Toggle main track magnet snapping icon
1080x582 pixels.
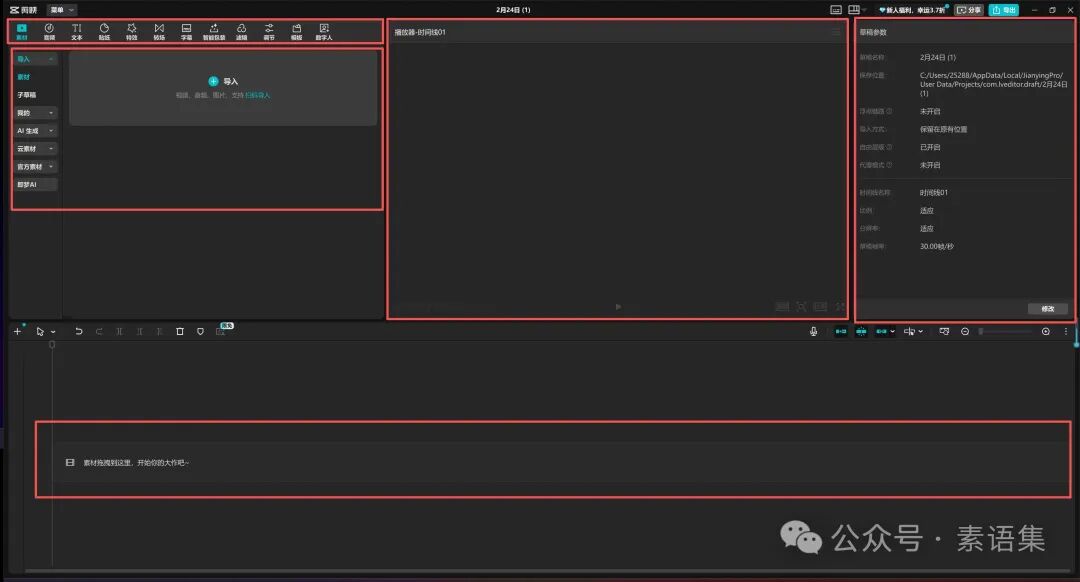[841, 331]
